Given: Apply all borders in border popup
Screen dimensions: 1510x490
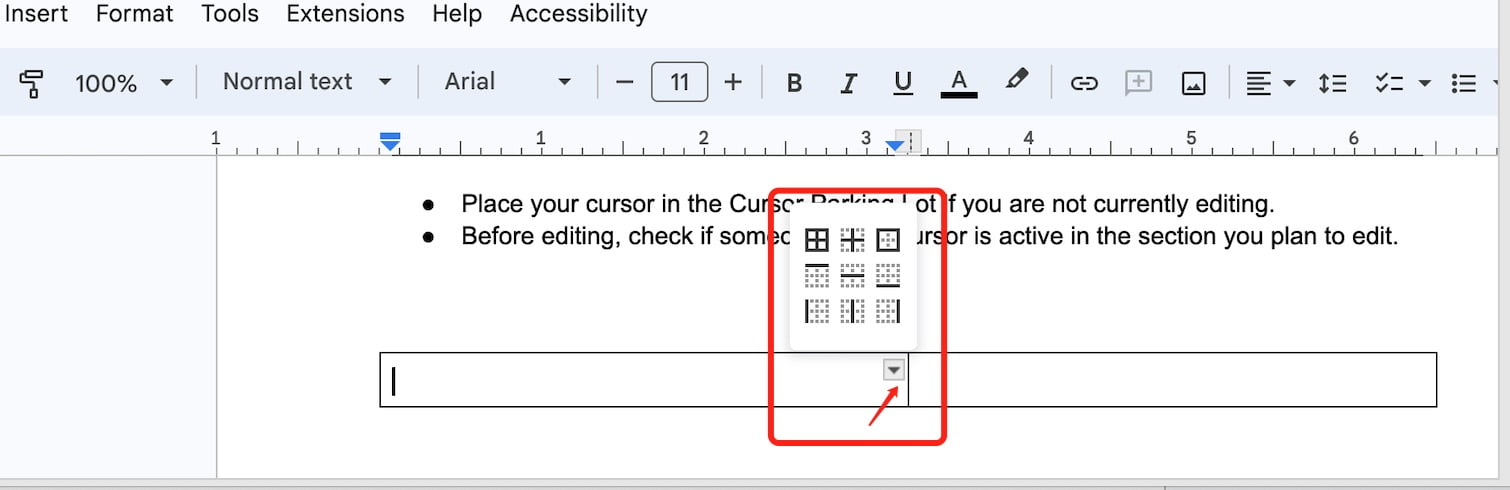Looking at the screenshot, I should [817, 240].
